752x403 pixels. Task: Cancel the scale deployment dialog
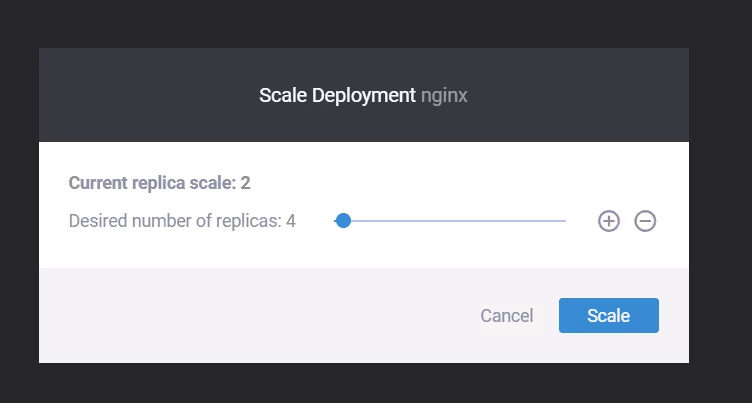tap(506, 316)
